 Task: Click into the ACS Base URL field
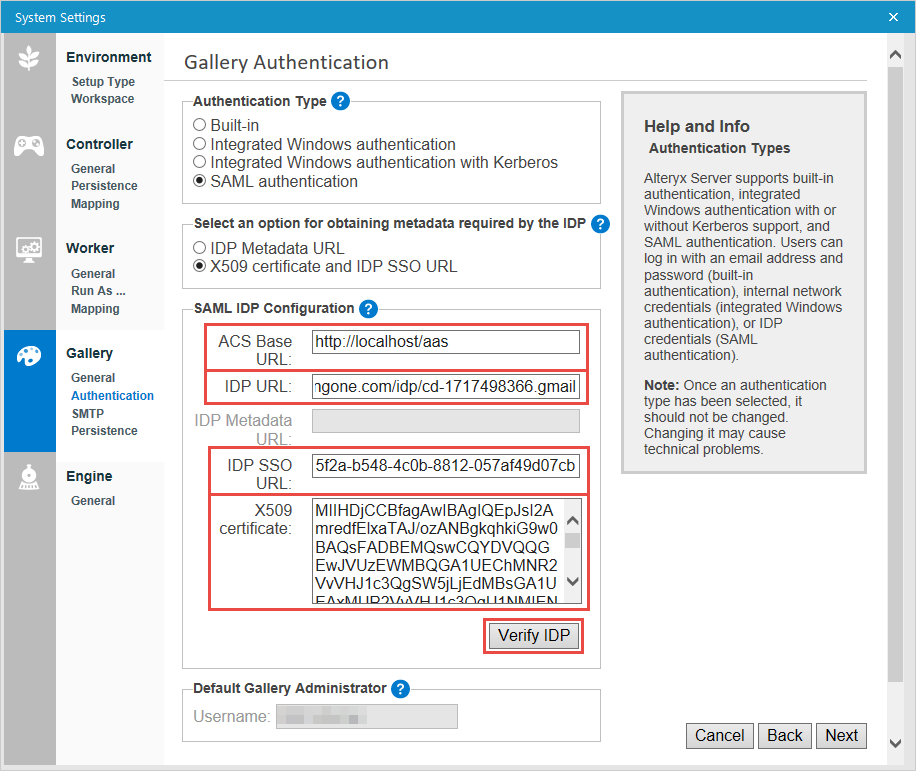[445, 341]
